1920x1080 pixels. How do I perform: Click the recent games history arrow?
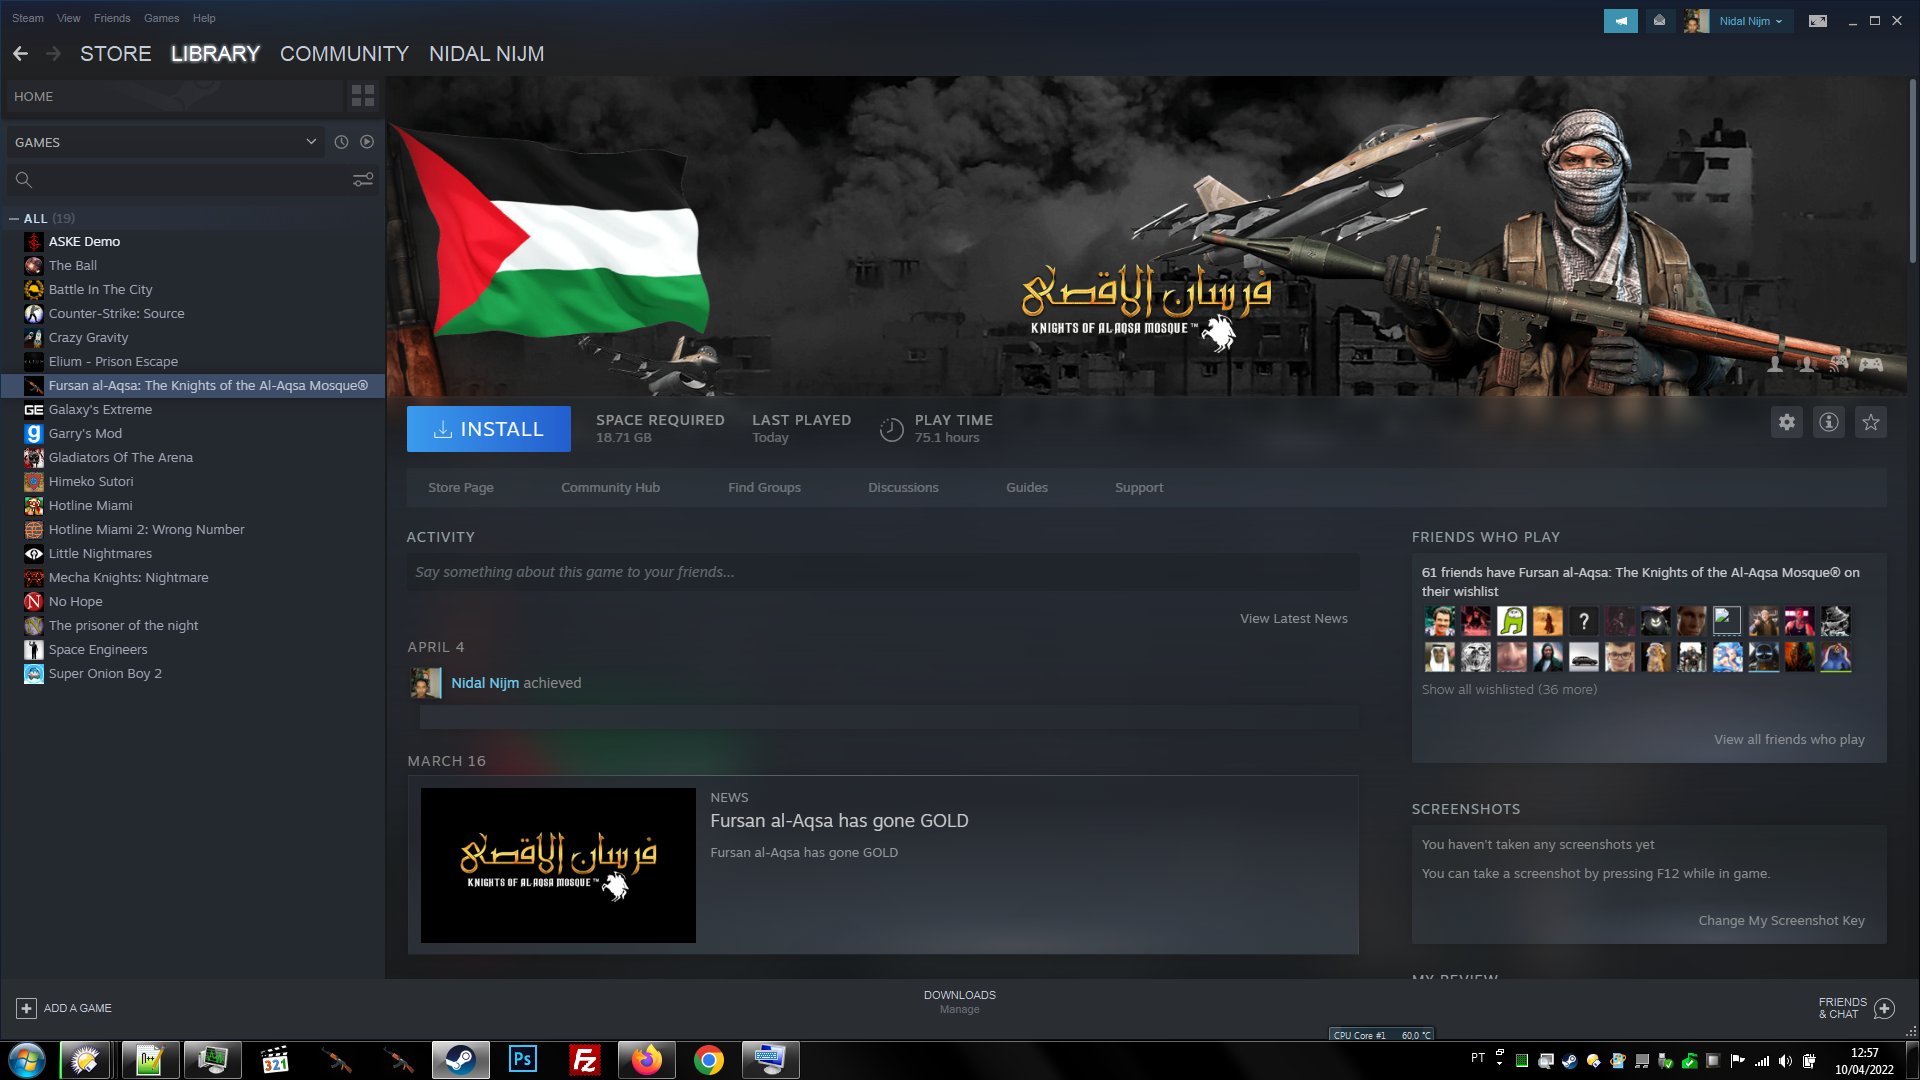[x=342, y=141]
